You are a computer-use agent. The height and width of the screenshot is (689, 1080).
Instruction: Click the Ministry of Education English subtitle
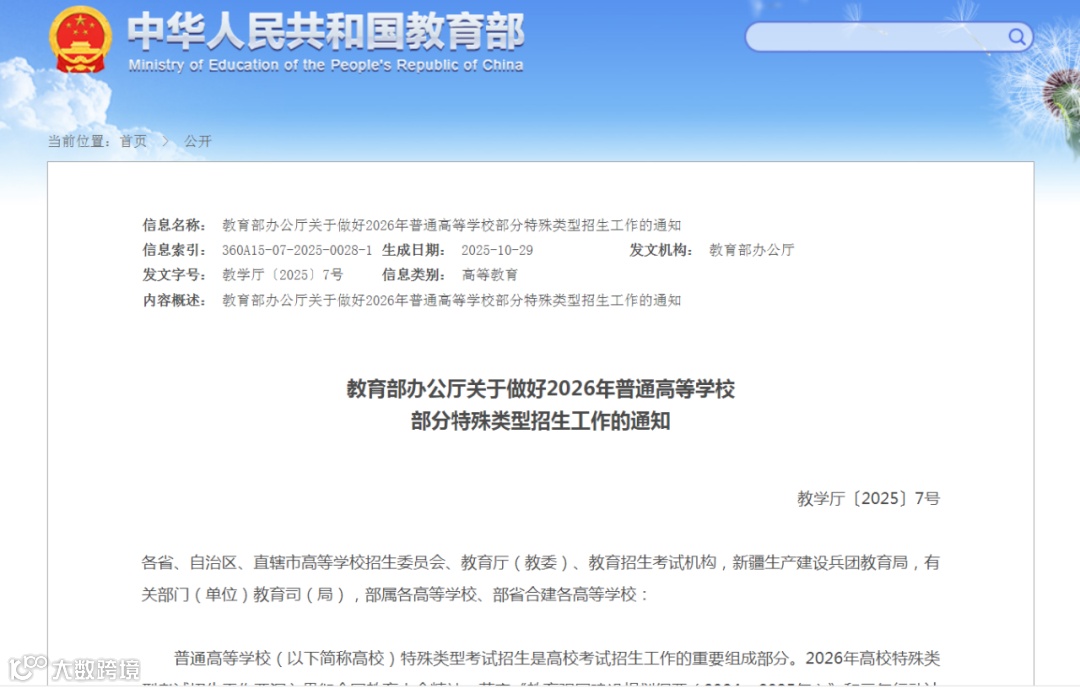tap(326, 65)
